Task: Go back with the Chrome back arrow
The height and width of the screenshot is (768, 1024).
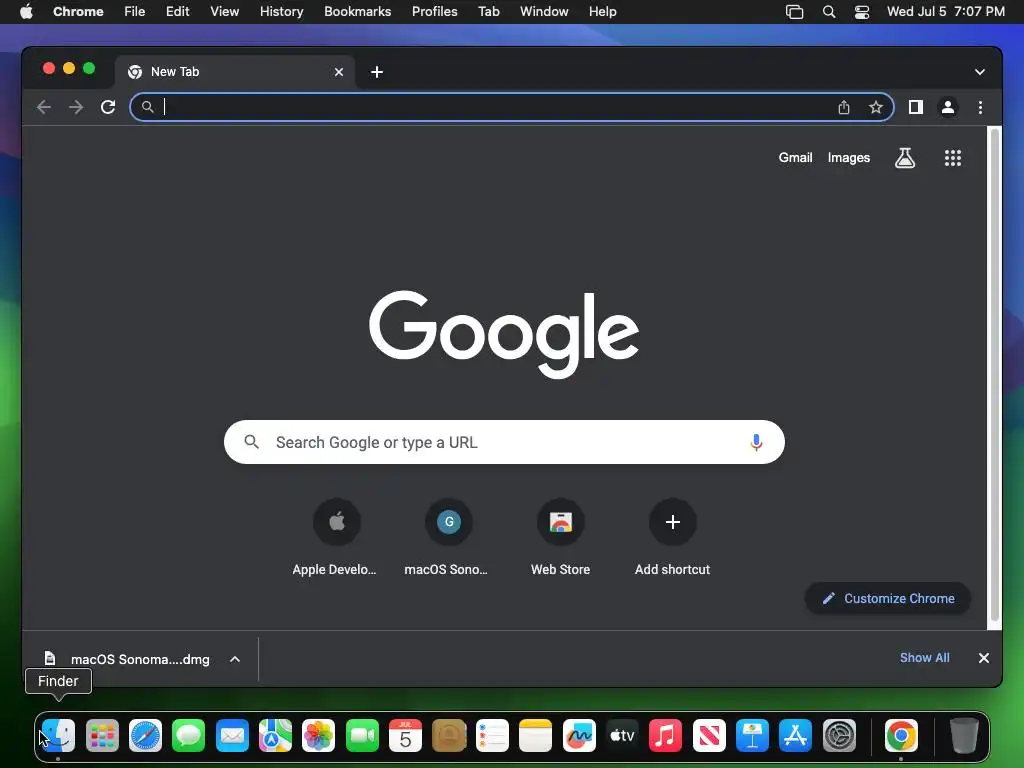Action: (44, 107)
